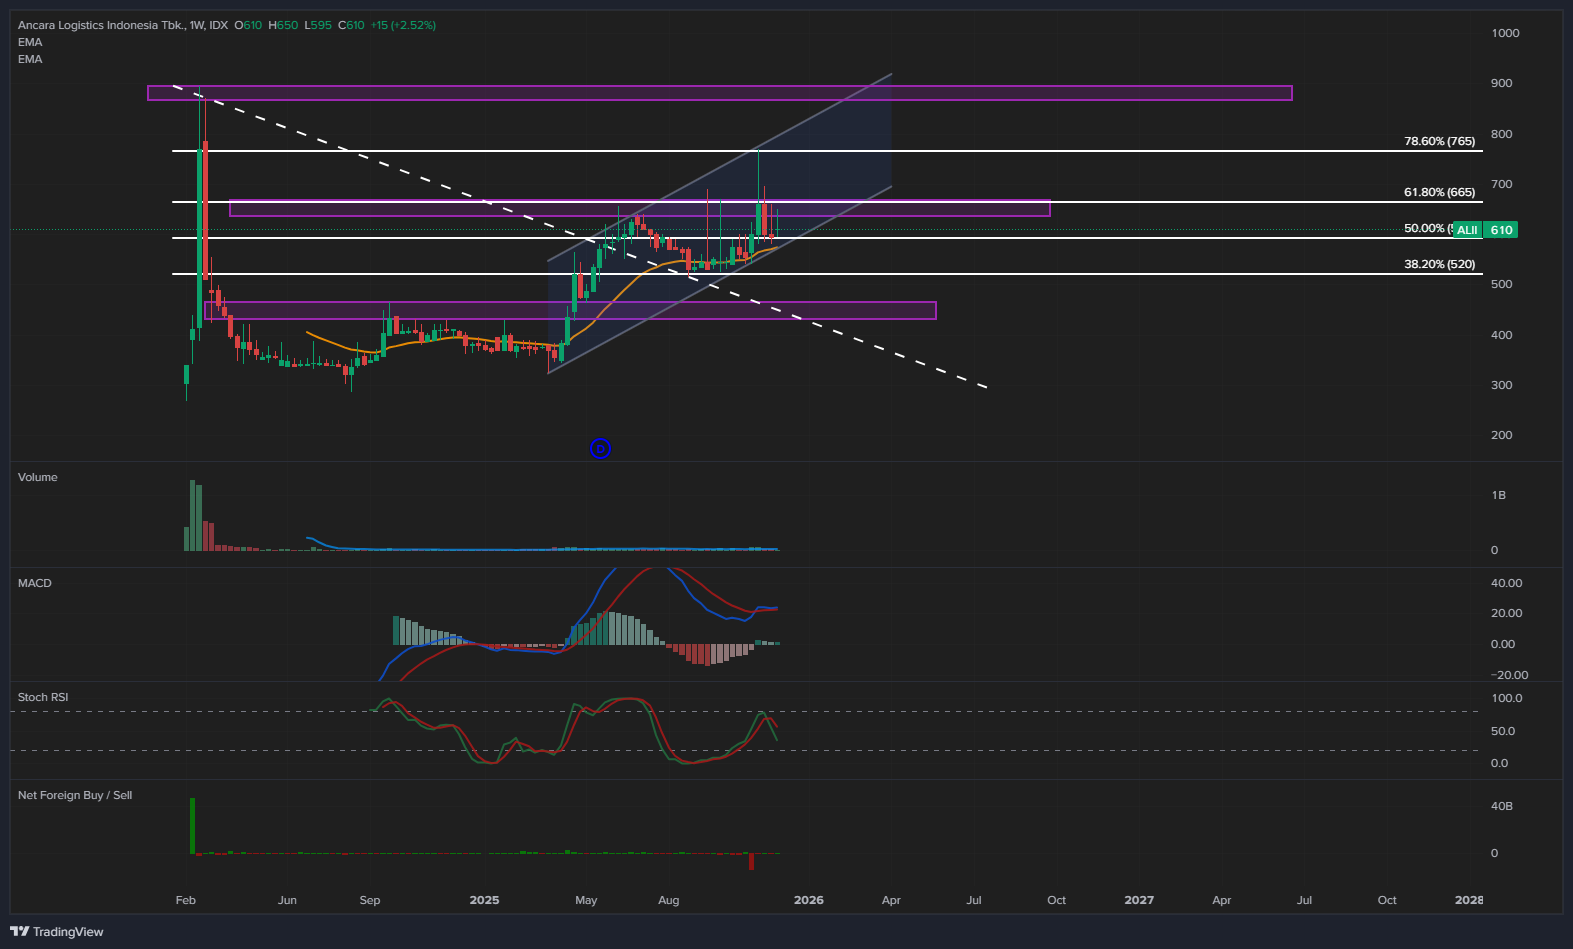Click the 20.00 MACD axis label

(x=1506, y=613)
